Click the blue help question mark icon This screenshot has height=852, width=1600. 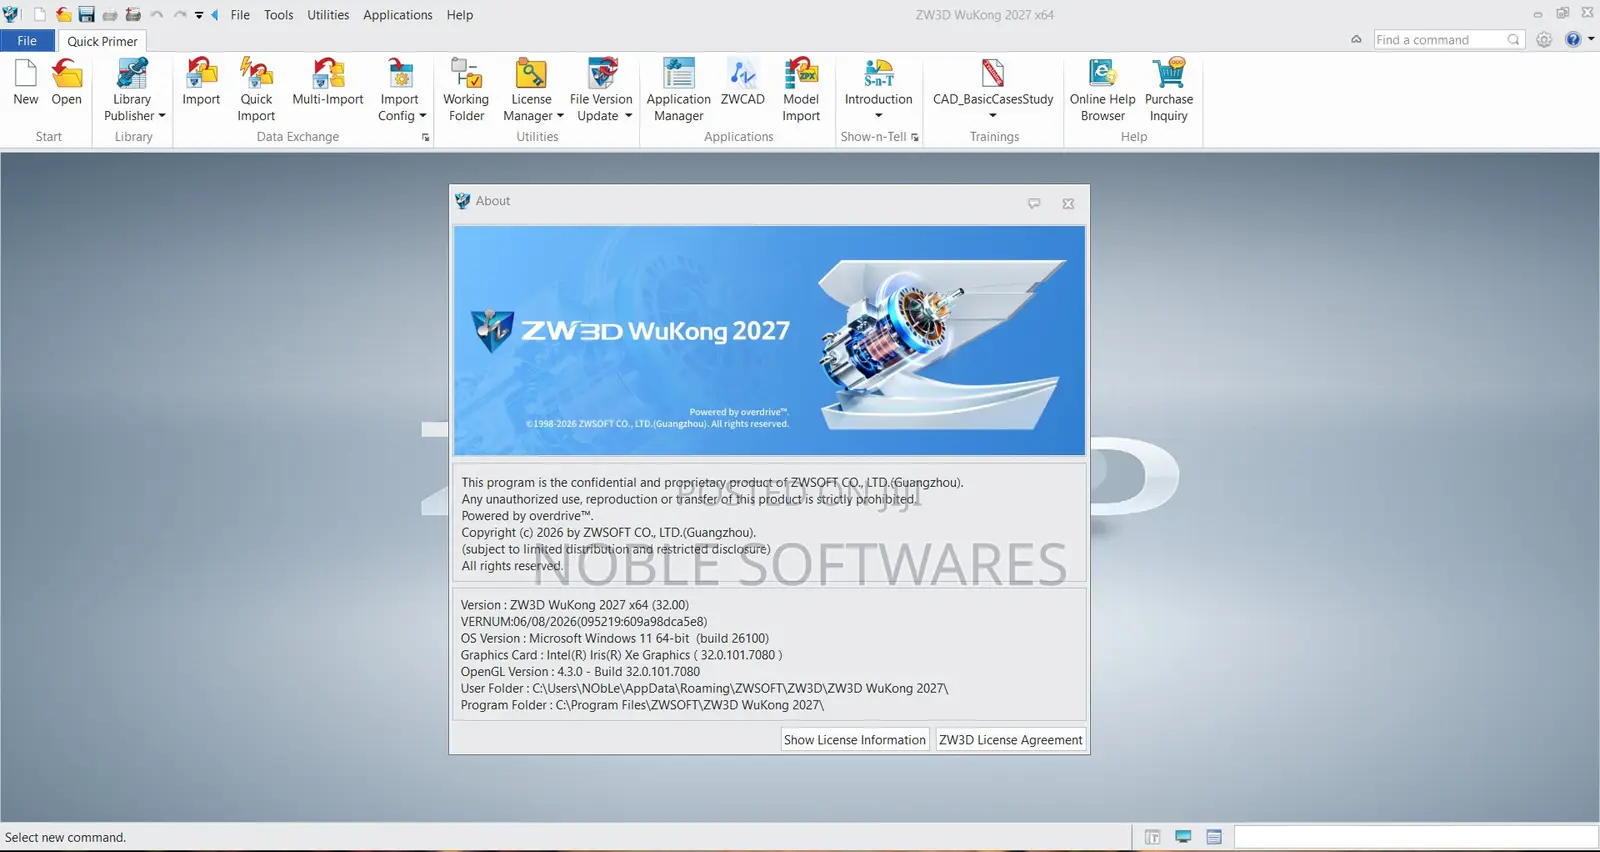click(1573, 40)
